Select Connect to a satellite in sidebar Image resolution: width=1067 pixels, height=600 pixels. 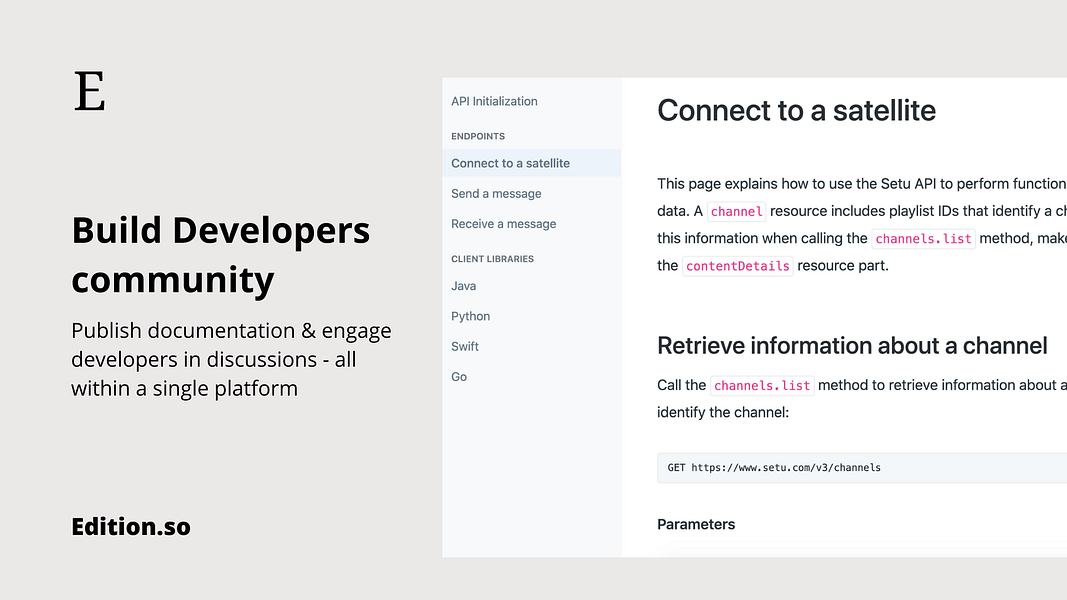[x=531, y=163]
